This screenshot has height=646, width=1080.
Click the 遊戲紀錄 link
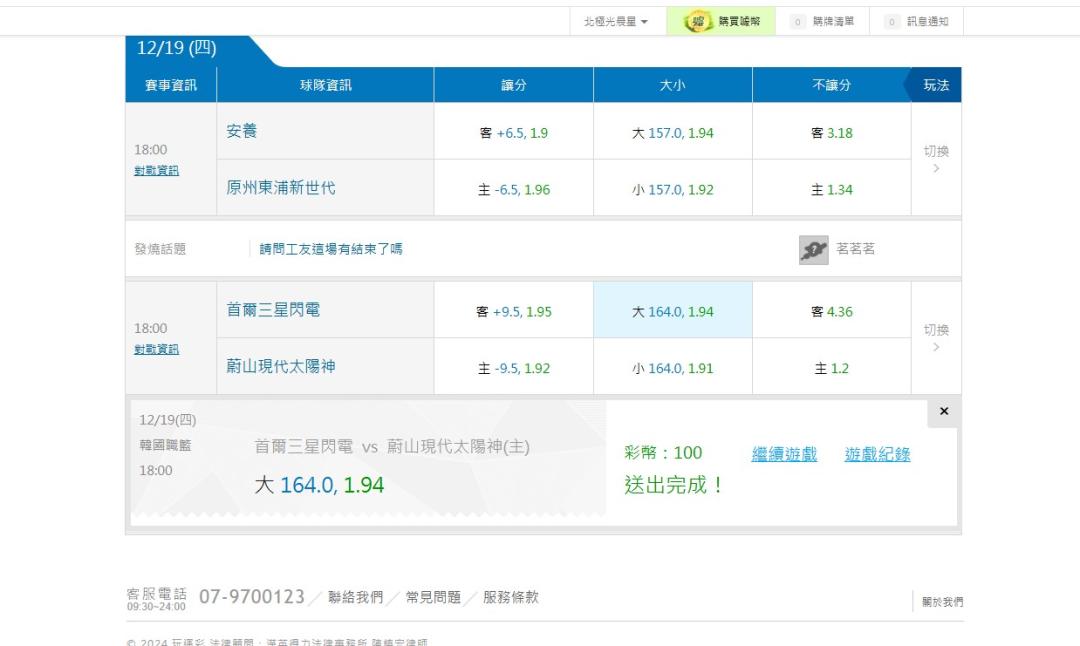pos(878,454)
